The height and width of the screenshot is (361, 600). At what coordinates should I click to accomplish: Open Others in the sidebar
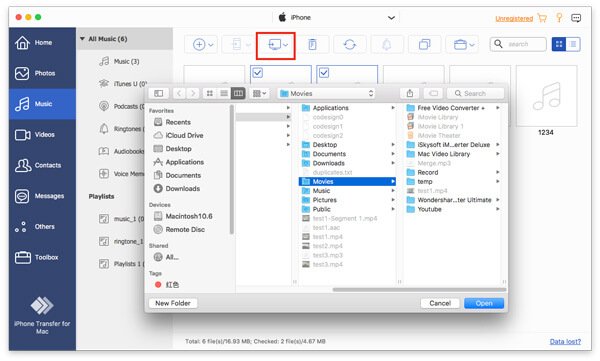click(x=42, y=226)
